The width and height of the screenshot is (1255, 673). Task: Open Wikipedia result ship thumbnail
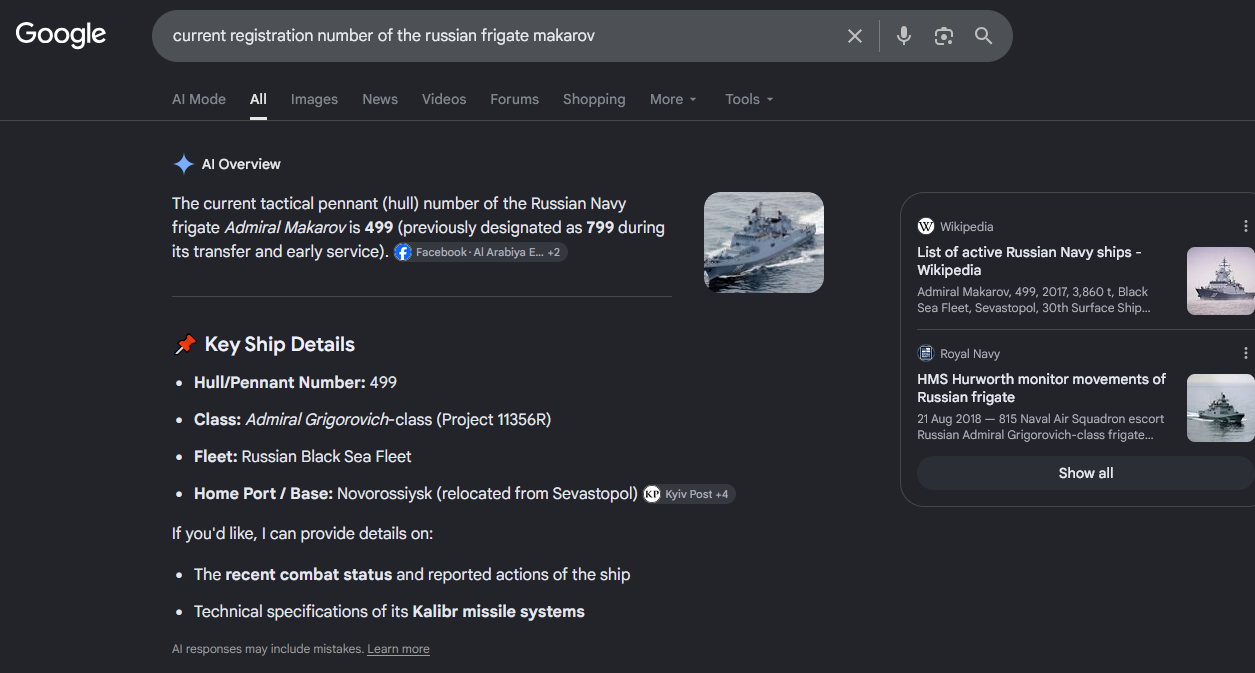coord(1221,281)
